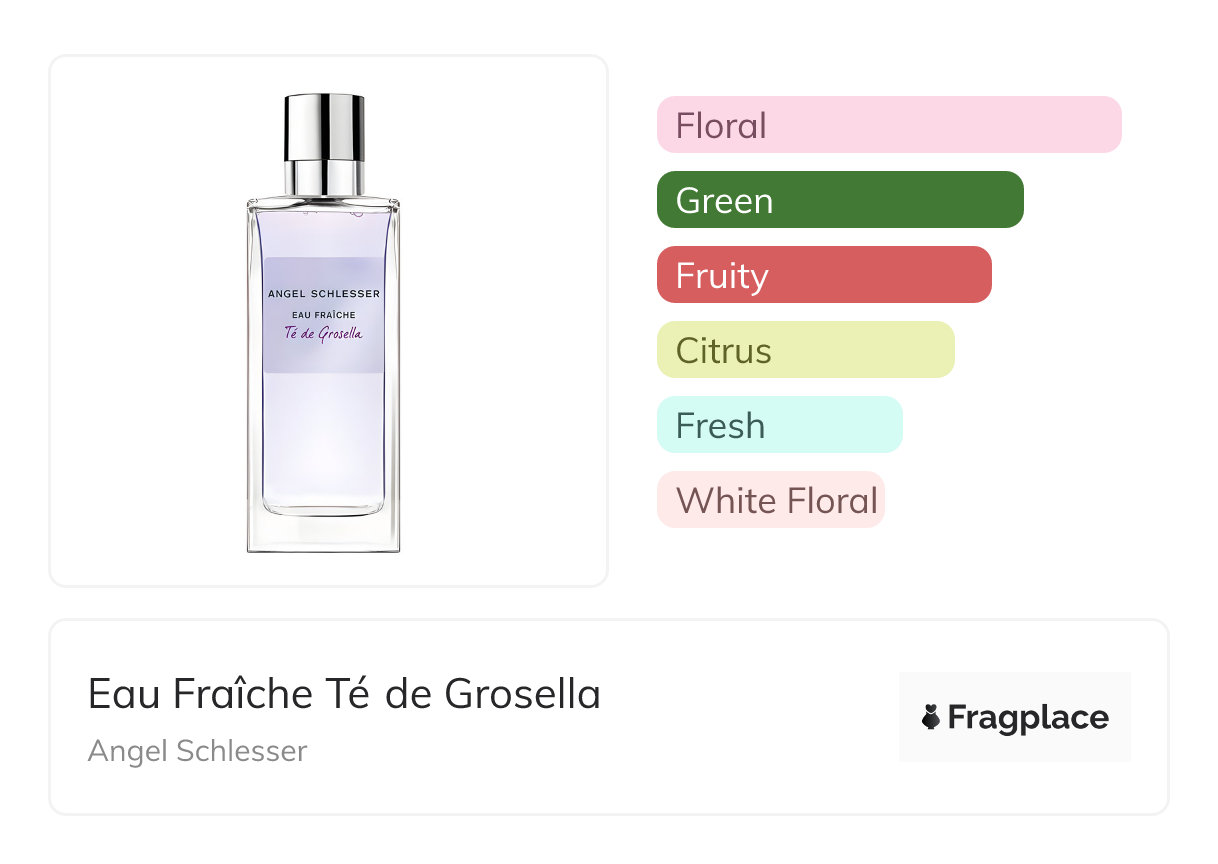
Task: Click the Green label text
Action: tap(724, 201)
